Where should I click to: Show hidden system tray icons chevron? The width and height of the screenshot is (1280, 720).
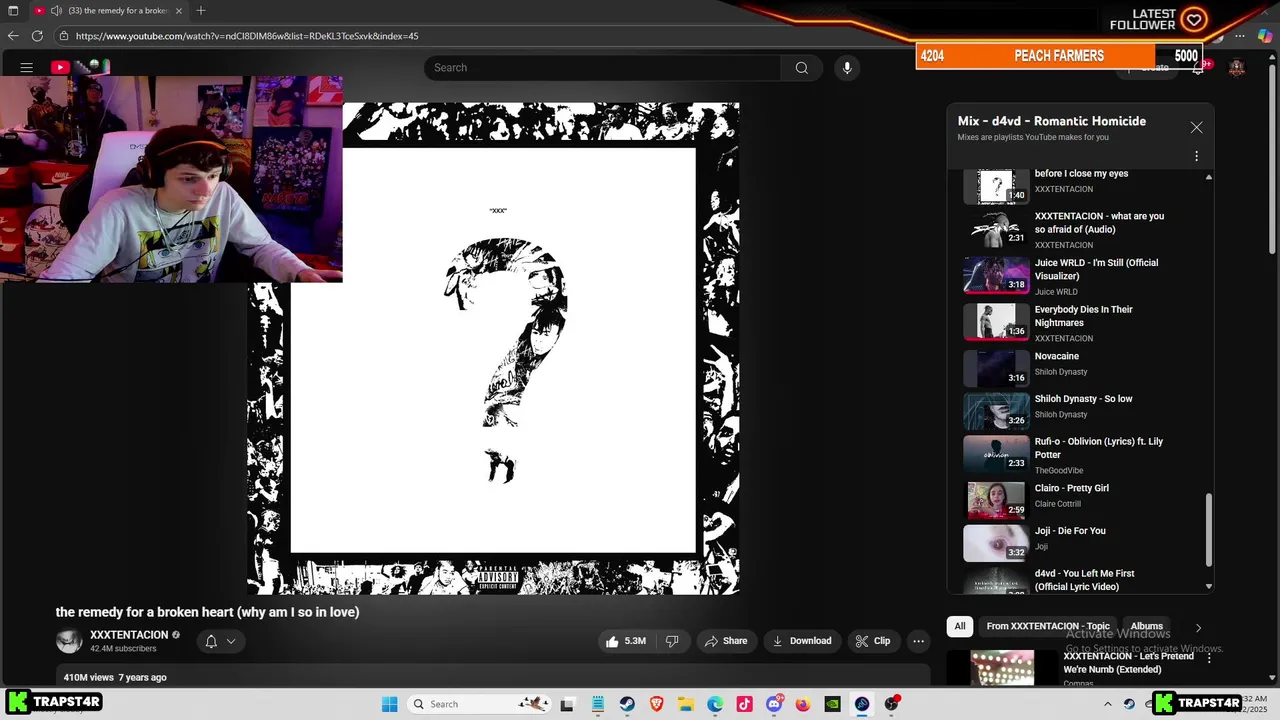[1107, 704]
